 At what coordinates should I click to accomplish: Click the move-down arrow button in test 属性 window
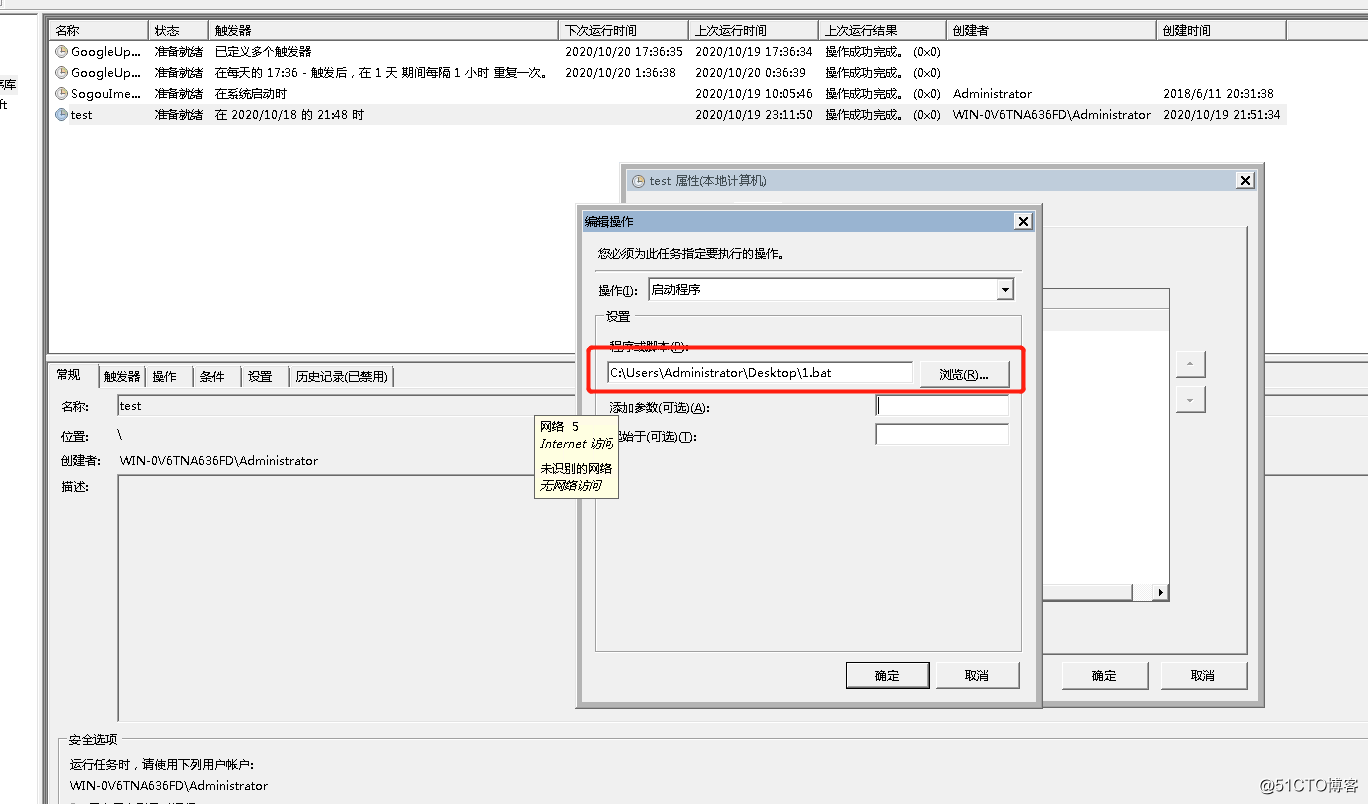click(x=1190, y=399)
